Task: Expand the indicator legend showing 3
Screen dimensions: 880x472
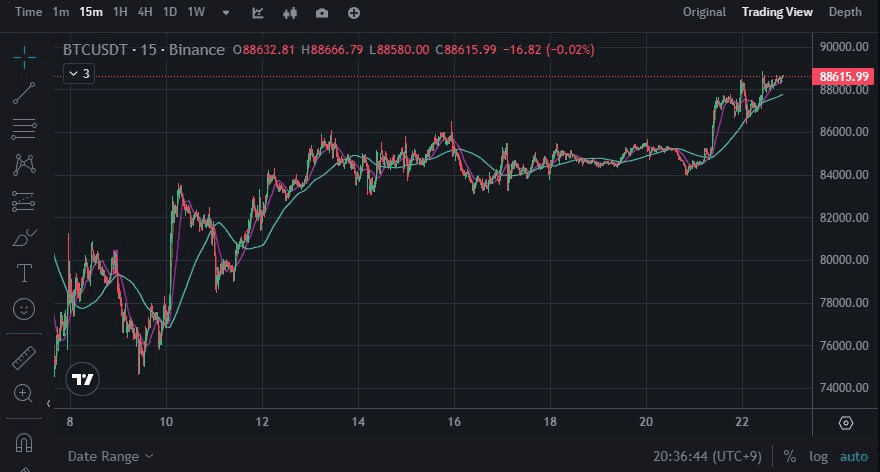Action: (79, 74)
